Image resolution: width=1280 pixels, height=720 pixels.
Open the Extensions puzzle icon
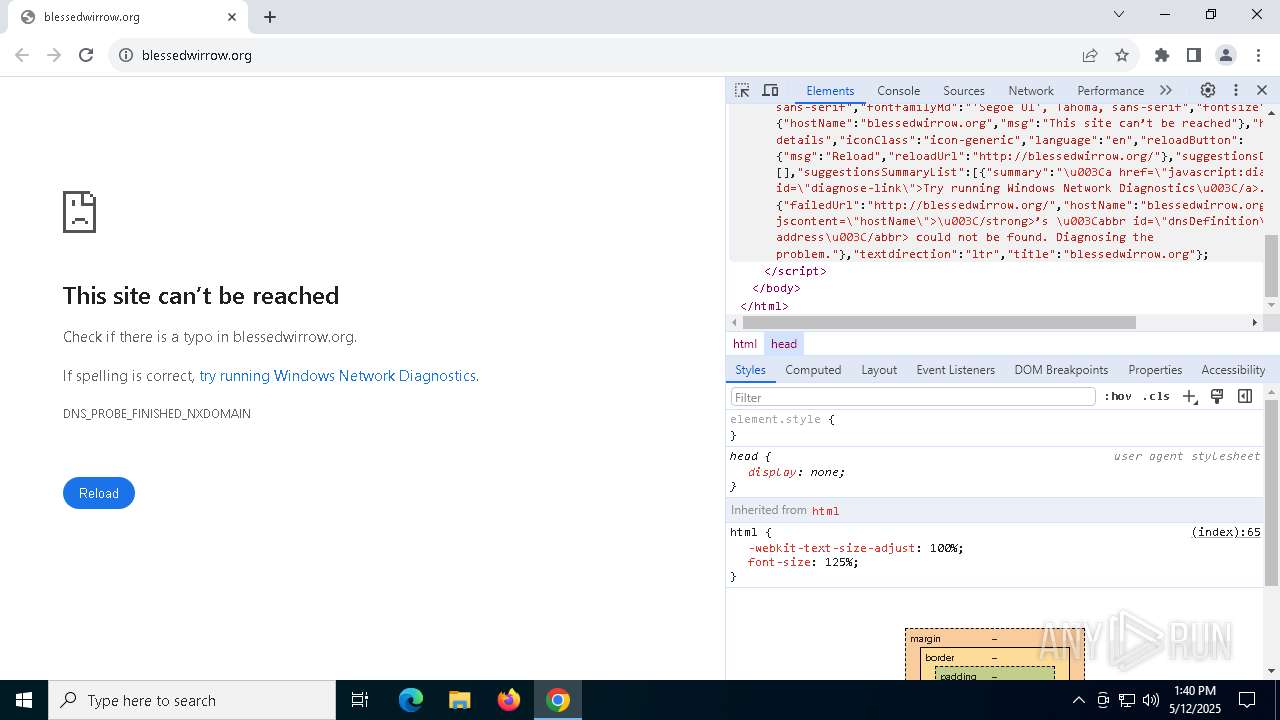[1162, 55]
